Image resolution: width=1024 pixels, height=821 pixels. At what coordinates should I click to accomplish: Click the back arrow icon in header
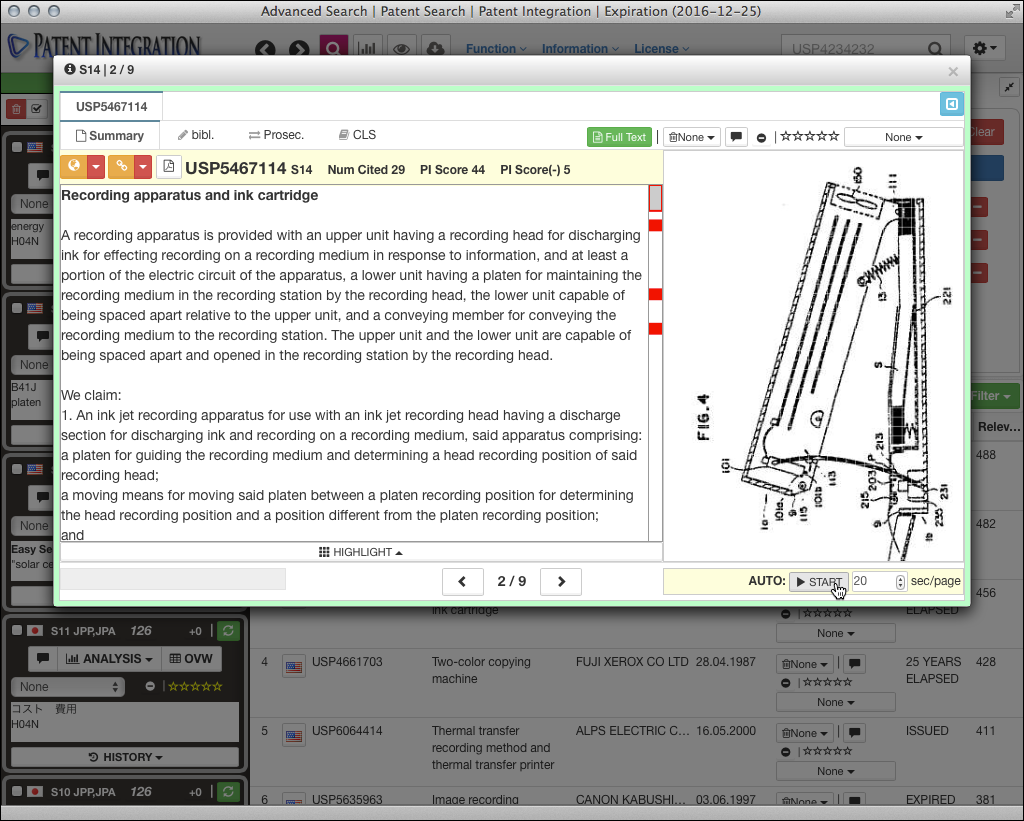[265, 49]
